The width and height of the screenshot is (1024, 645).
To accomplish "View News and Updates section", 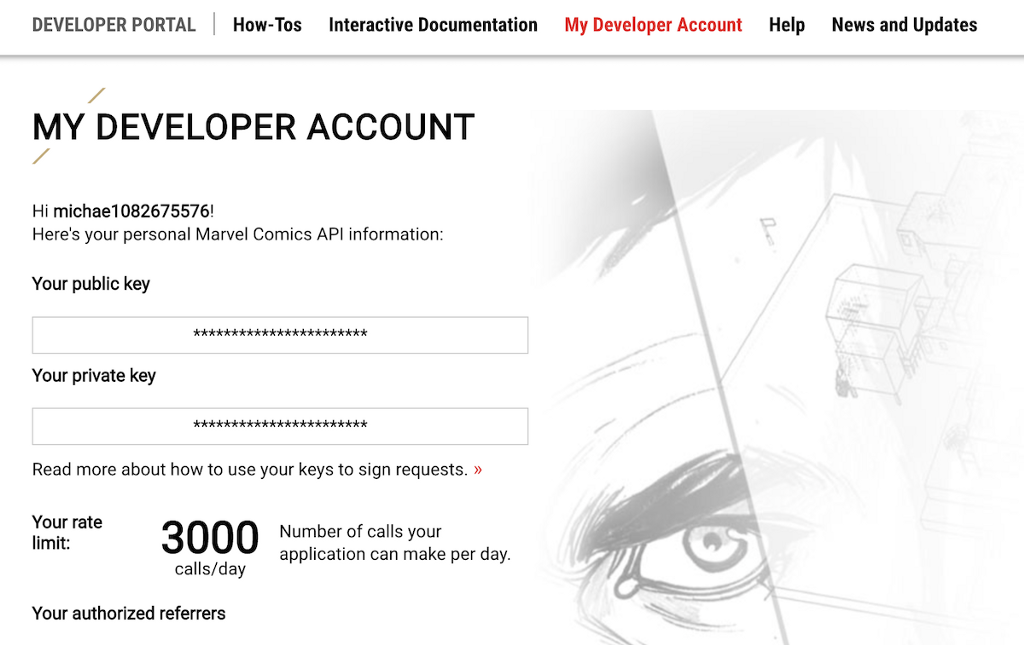I will (904, 25).
